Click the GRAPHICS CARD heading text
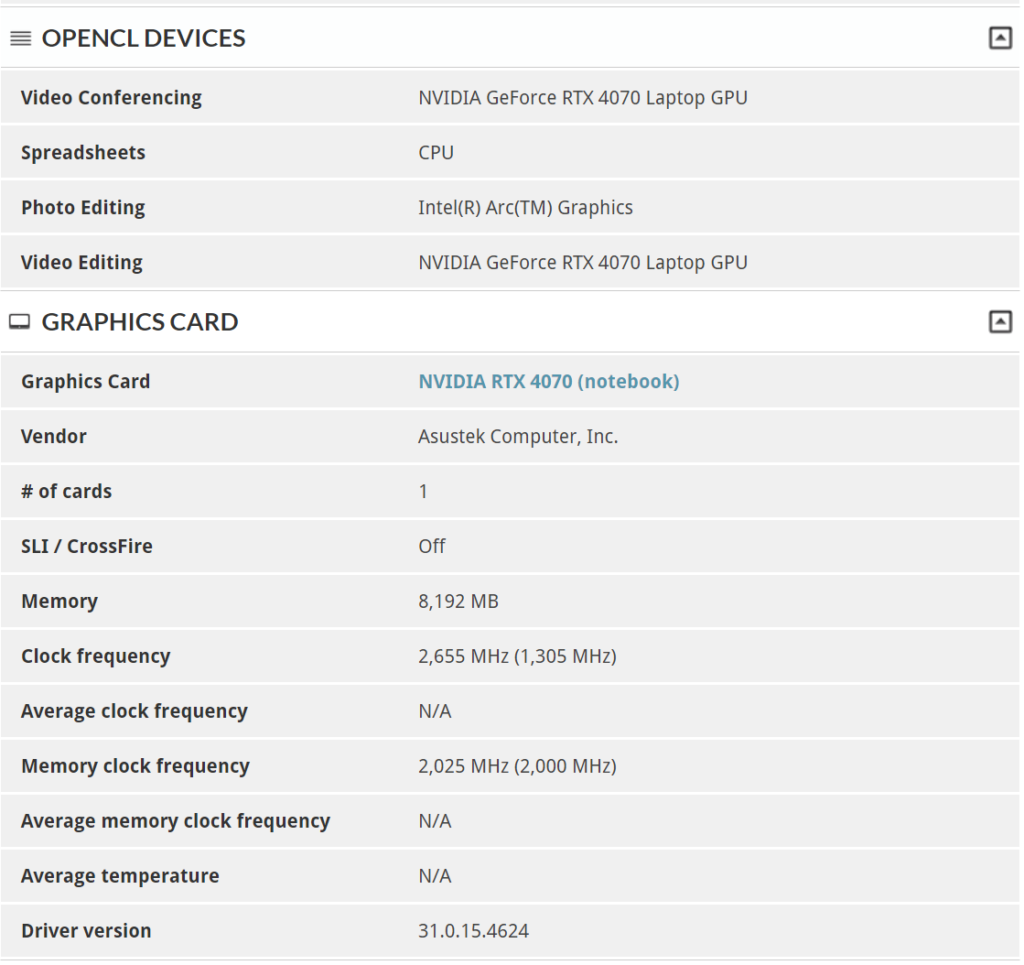 [x=140, y=322]
